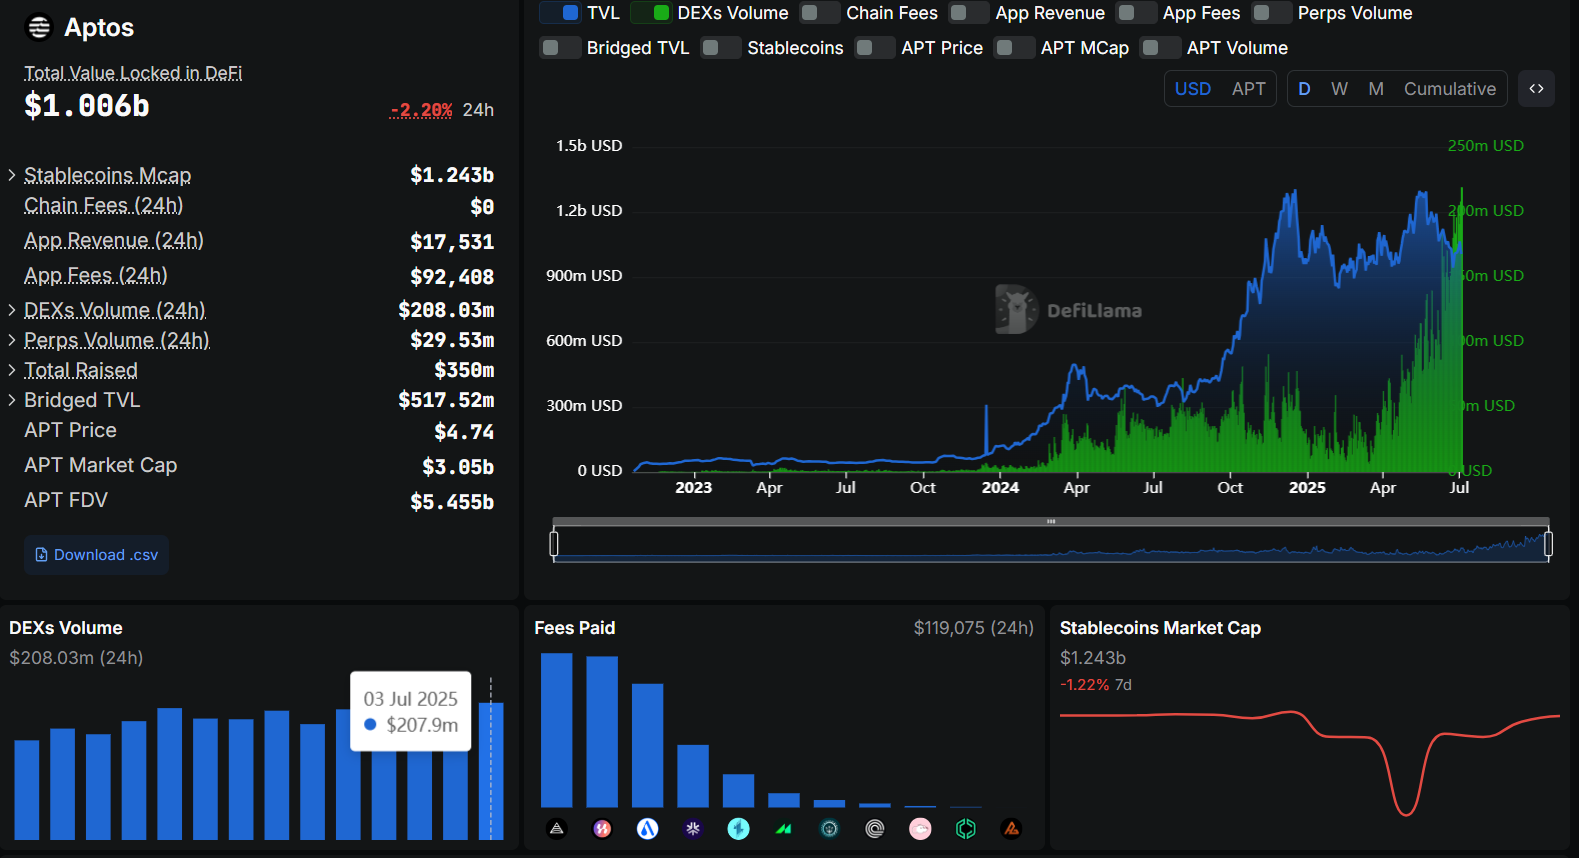Viewport: 1579px width, 858px height.
Task: Enable the Perps Volume chart toggle
Action: point(1272,13)
